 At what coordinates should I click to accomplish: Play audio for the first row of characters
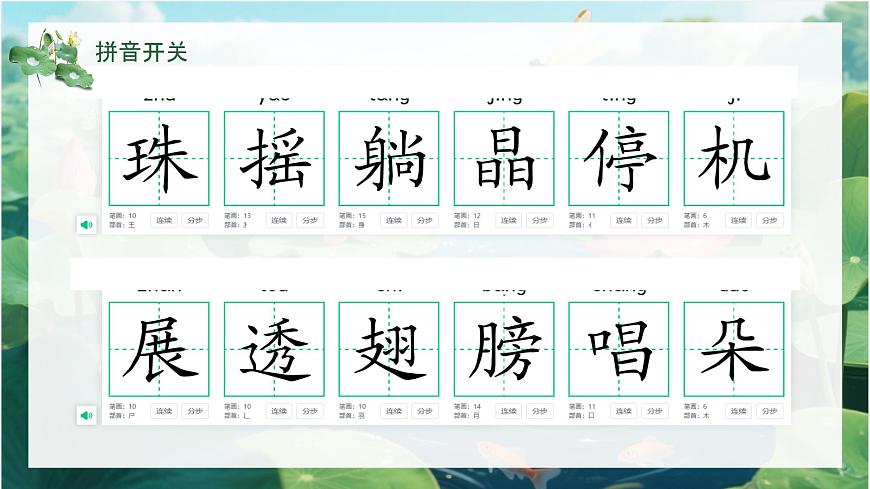coord(87,225)
